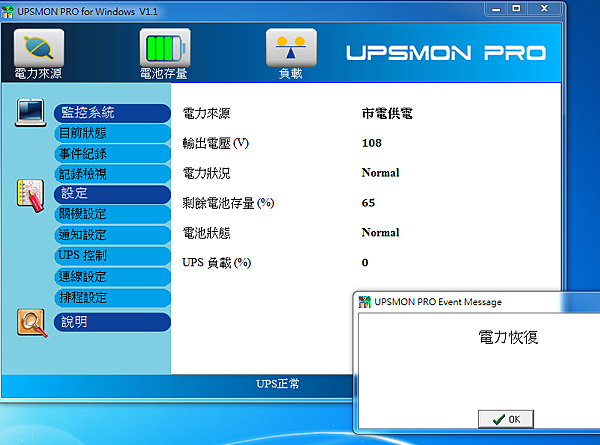Click the magnifying glass icon beside 說明
This screenshot has height=445, width=600.
point(32,323)
